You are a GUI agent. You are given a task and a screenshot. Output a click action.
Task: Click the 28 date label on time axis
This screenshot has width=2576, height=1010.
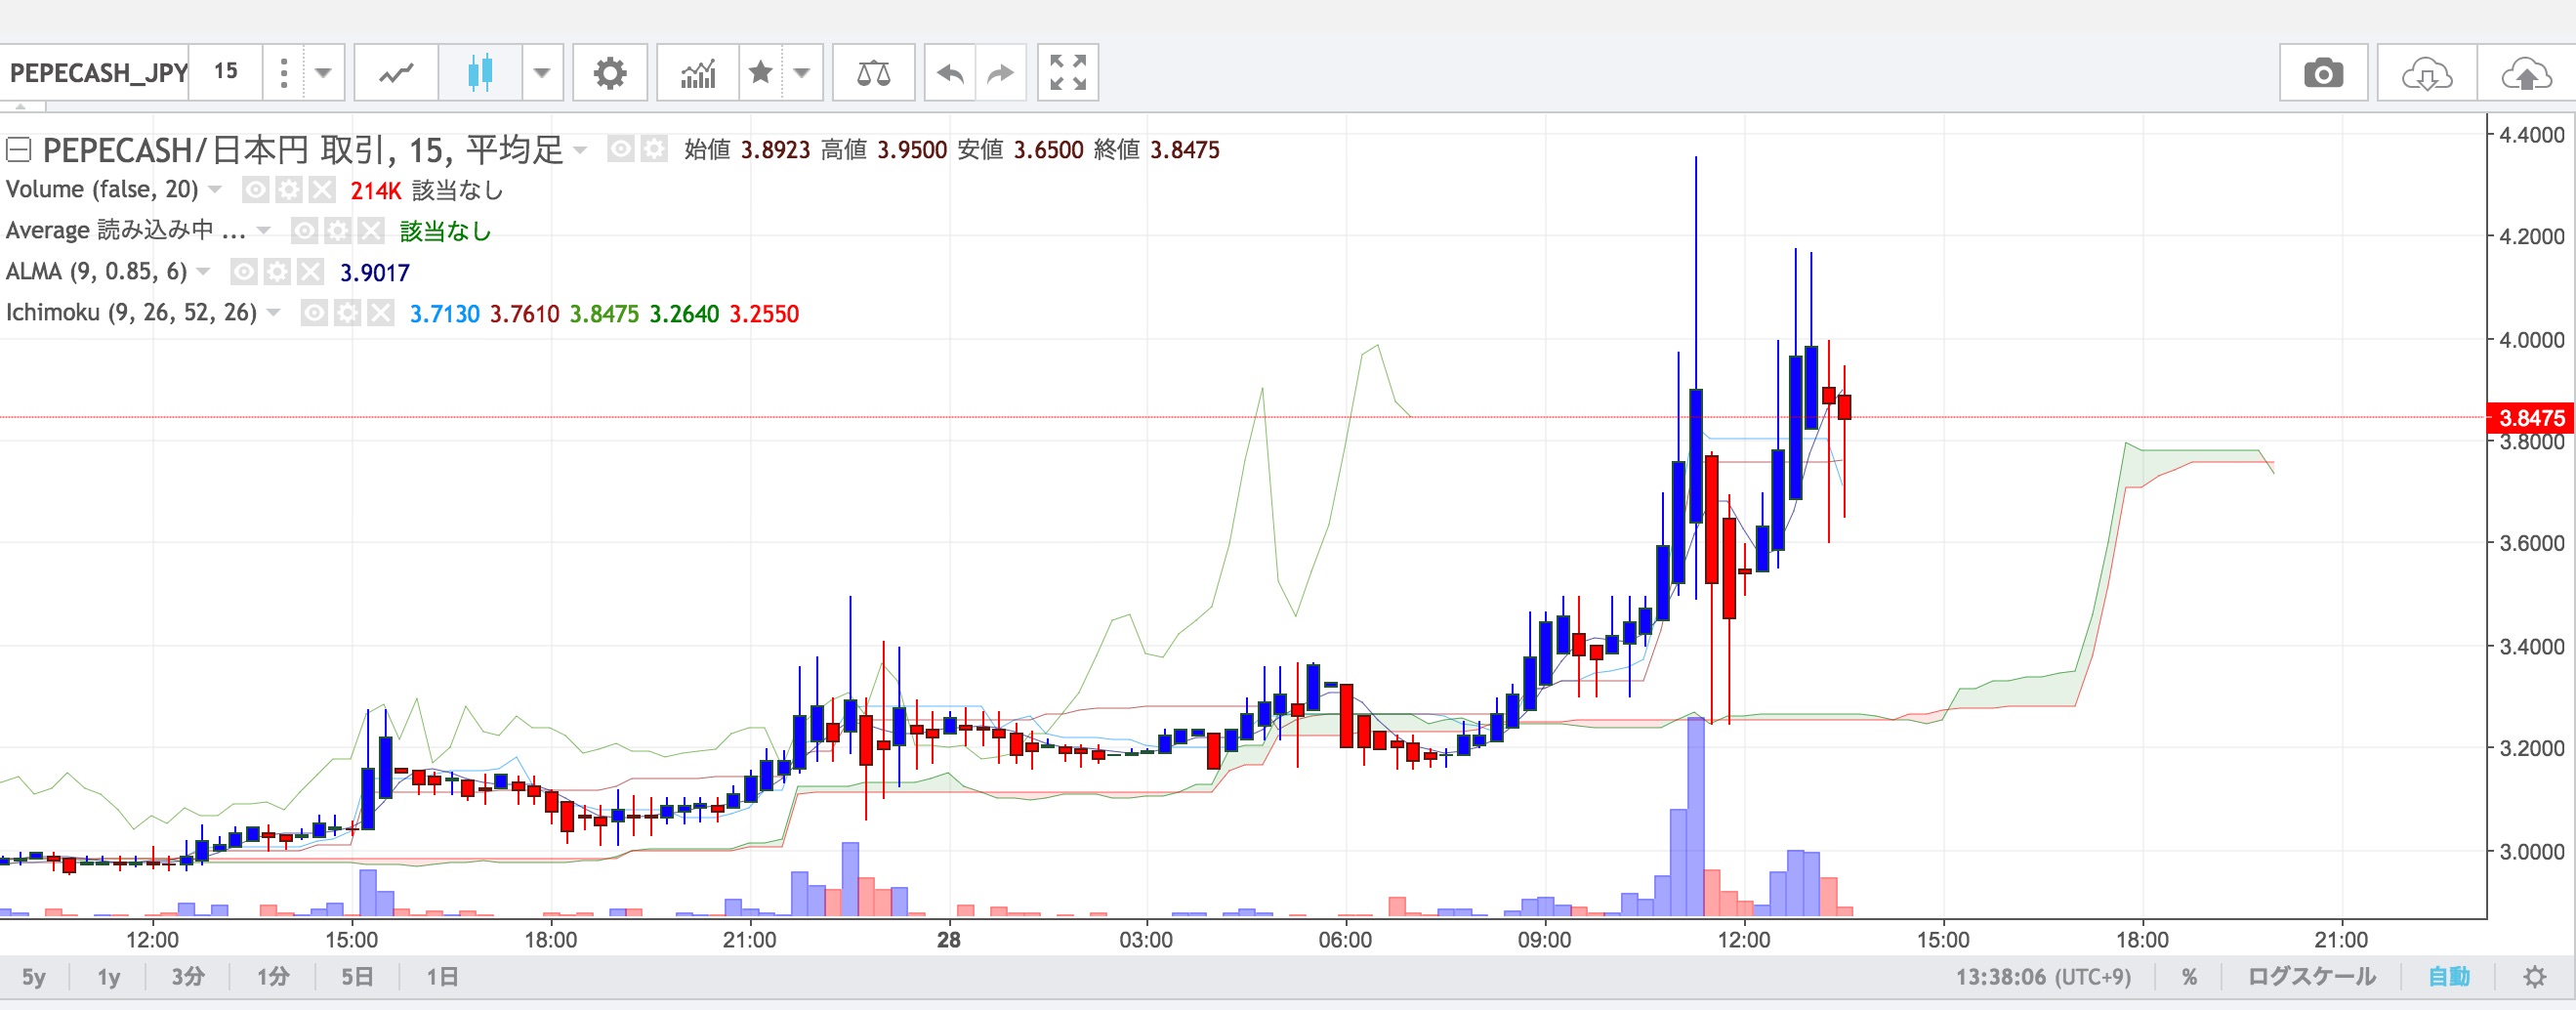[x=949, y=940]
